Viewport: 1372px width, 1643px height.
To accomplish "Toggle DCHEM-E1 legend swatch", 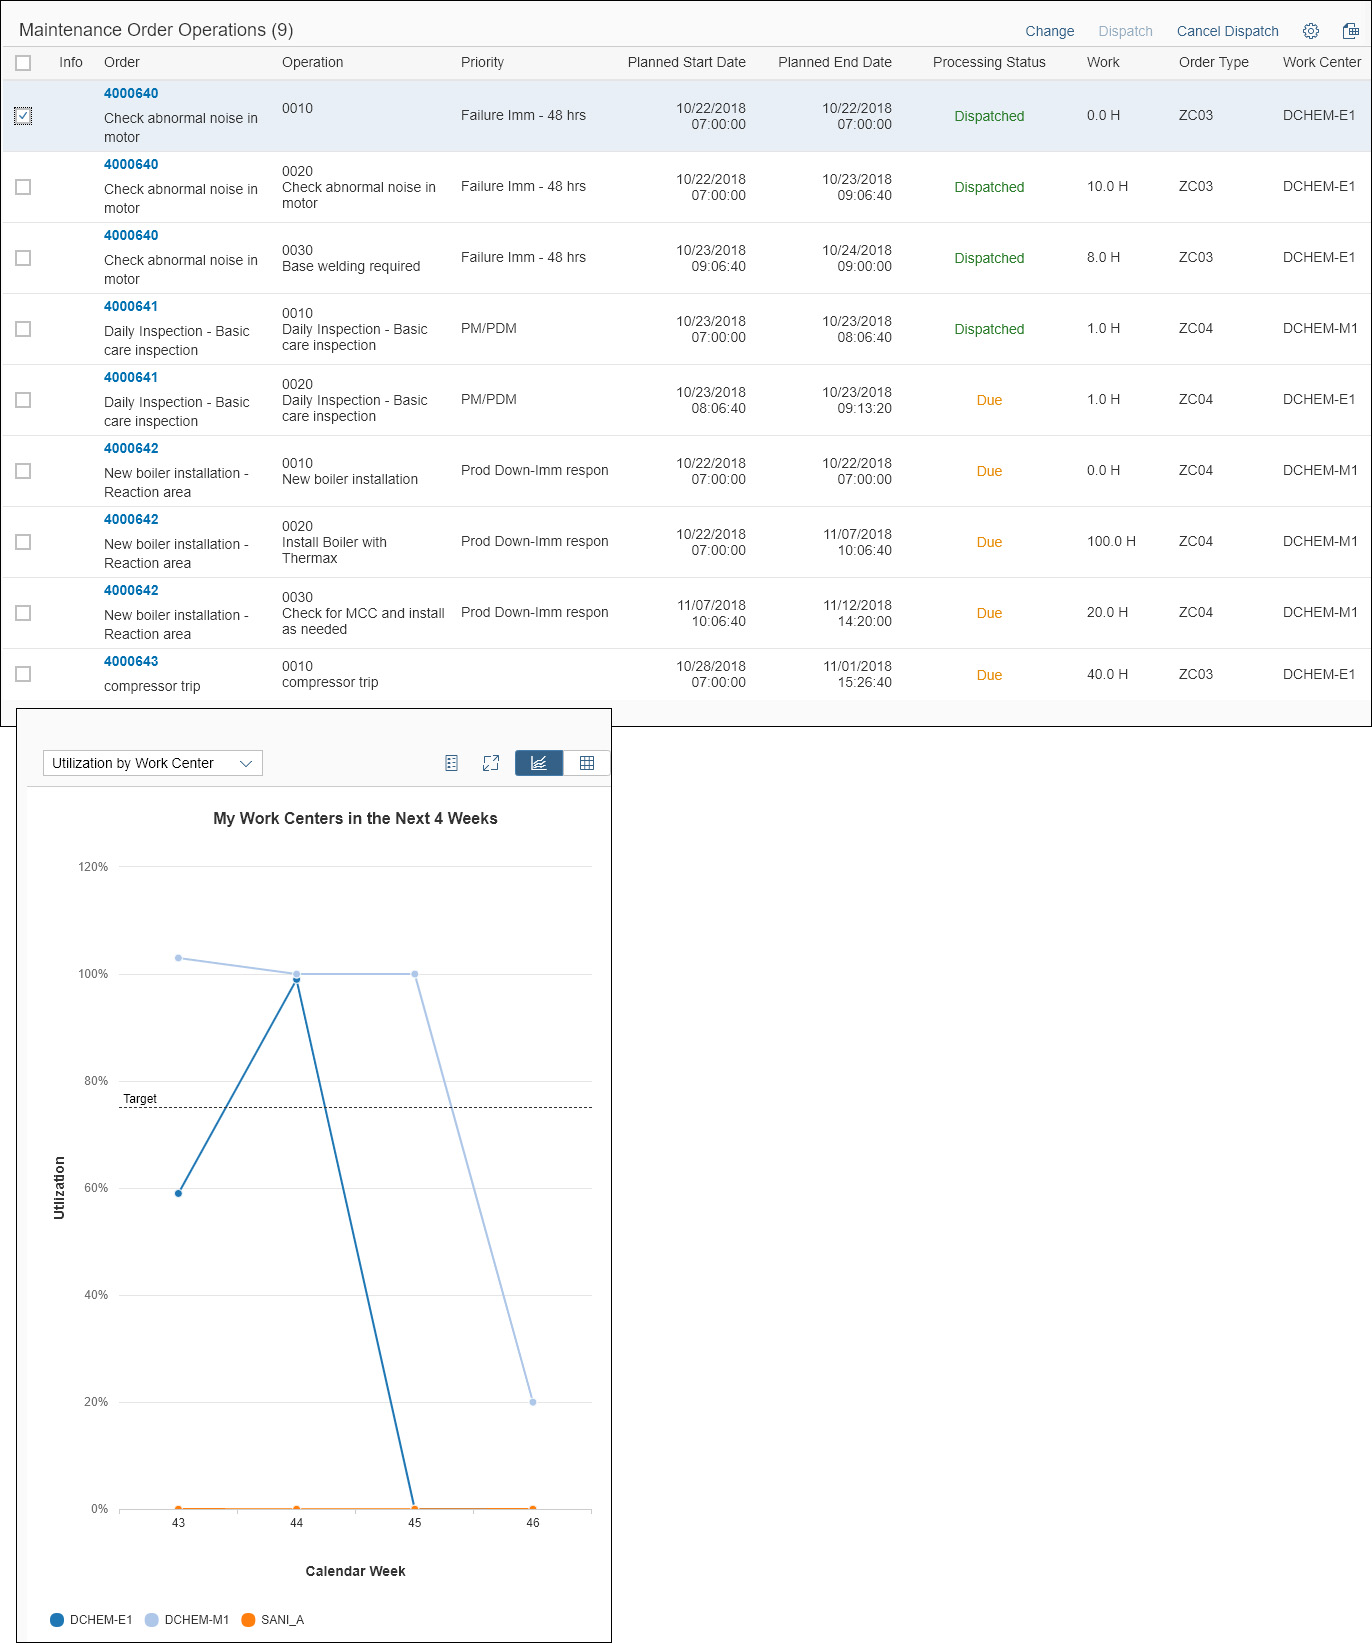I will point(57,1620).
